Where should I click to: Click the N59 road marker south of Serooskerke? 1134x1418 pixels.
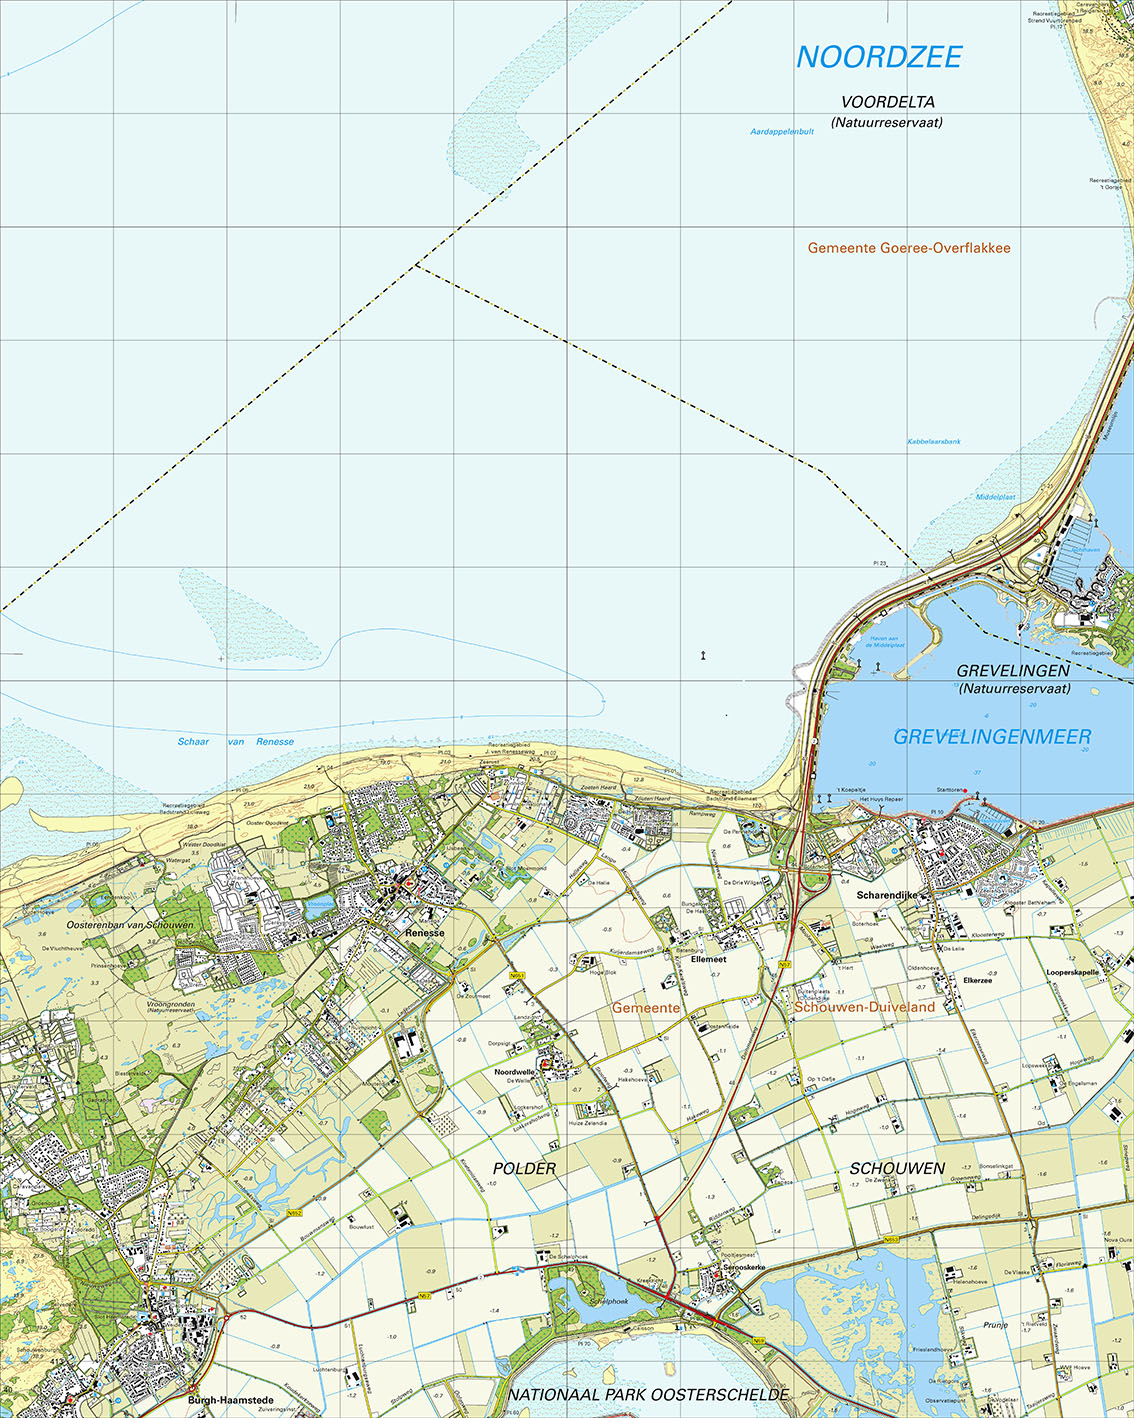759,1341
